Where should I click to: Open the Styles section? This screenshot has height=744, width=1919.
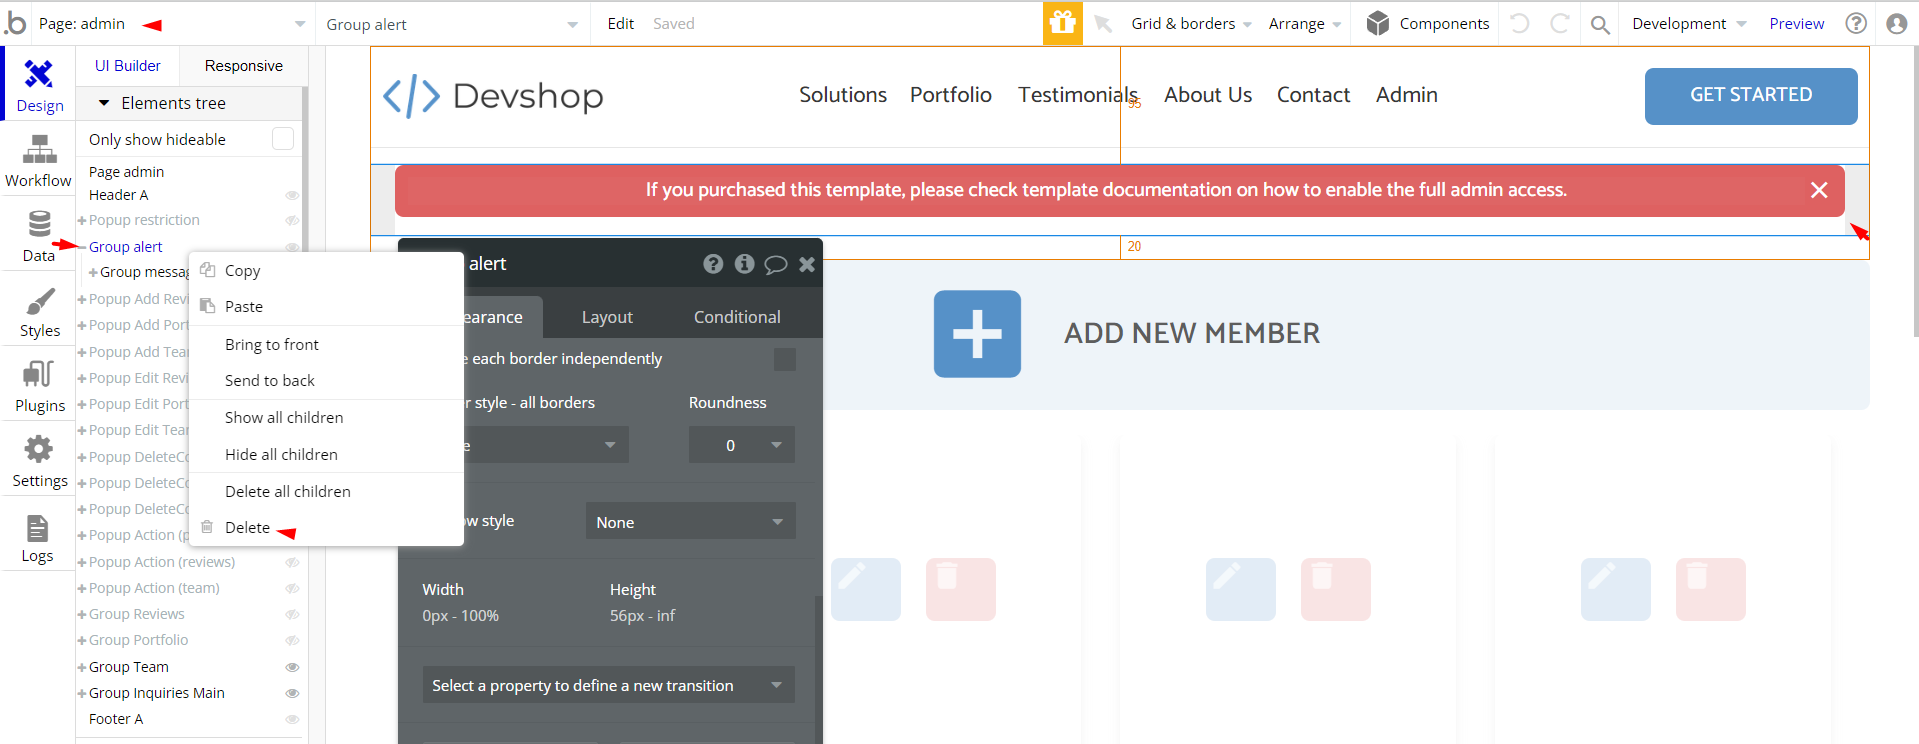[39, 310]
